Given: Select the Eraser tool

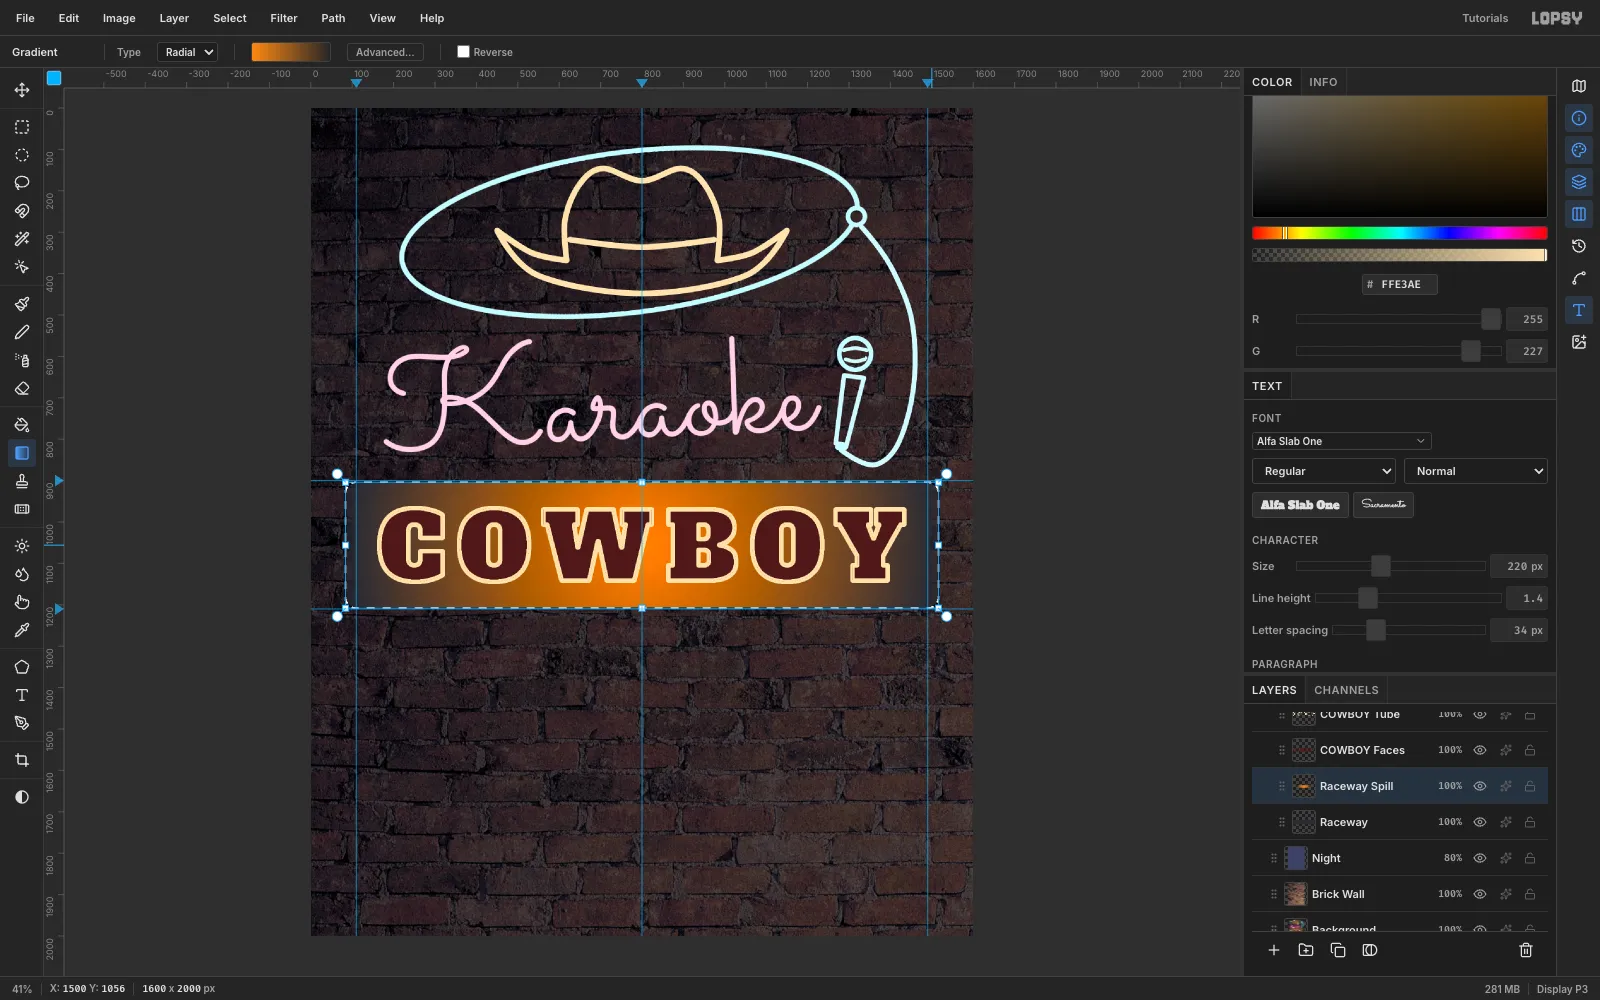Looking at the screenshot, I should [x=21, y=388].
